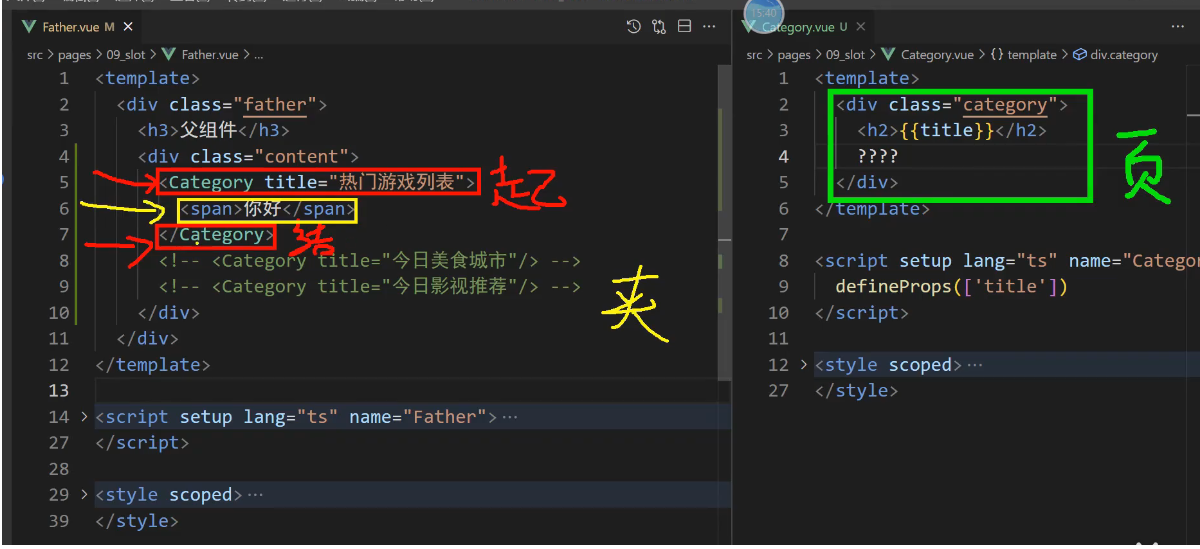Click the span text 你好 in Father.vue
Image resolution: width=1200 pixels, height=549 pixels.
tap(264, 209)
